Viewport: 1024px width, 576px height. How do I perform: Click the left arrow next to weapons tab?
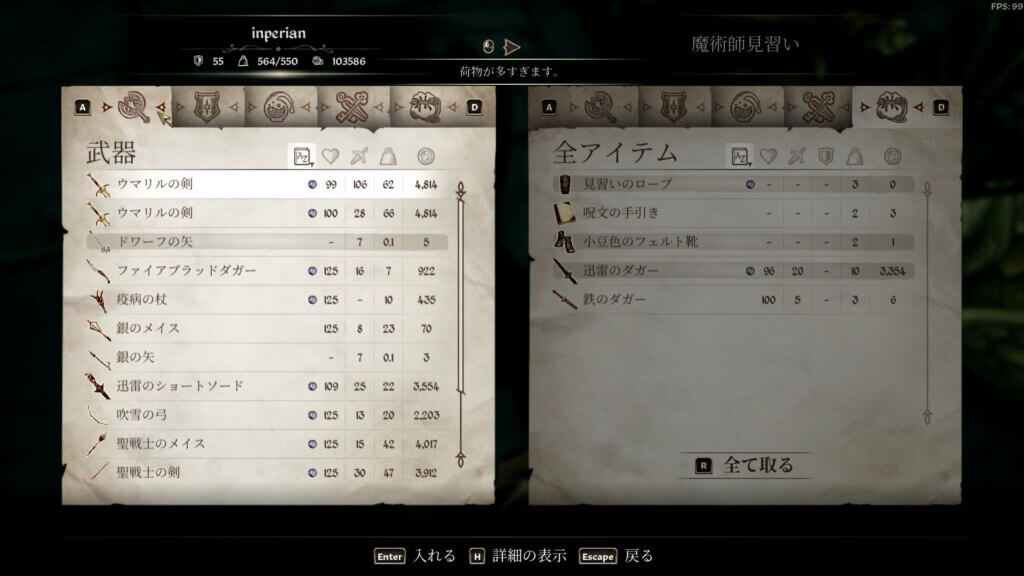click(106, 107)
